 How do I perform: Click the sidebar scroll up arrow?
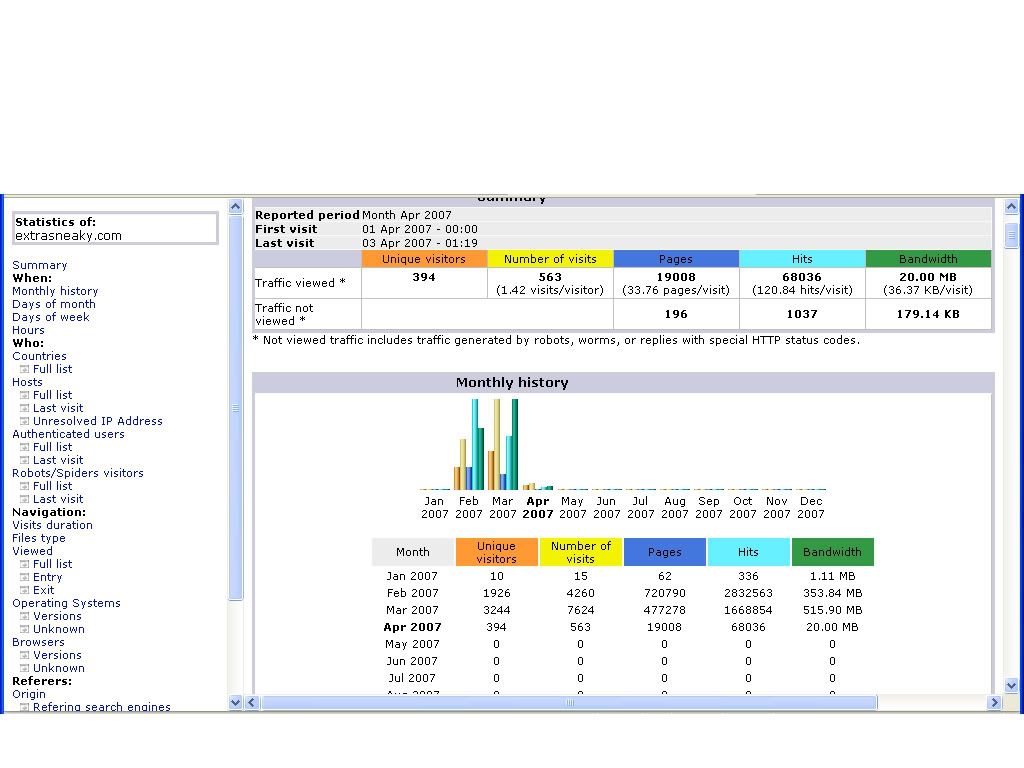point(236,207)
